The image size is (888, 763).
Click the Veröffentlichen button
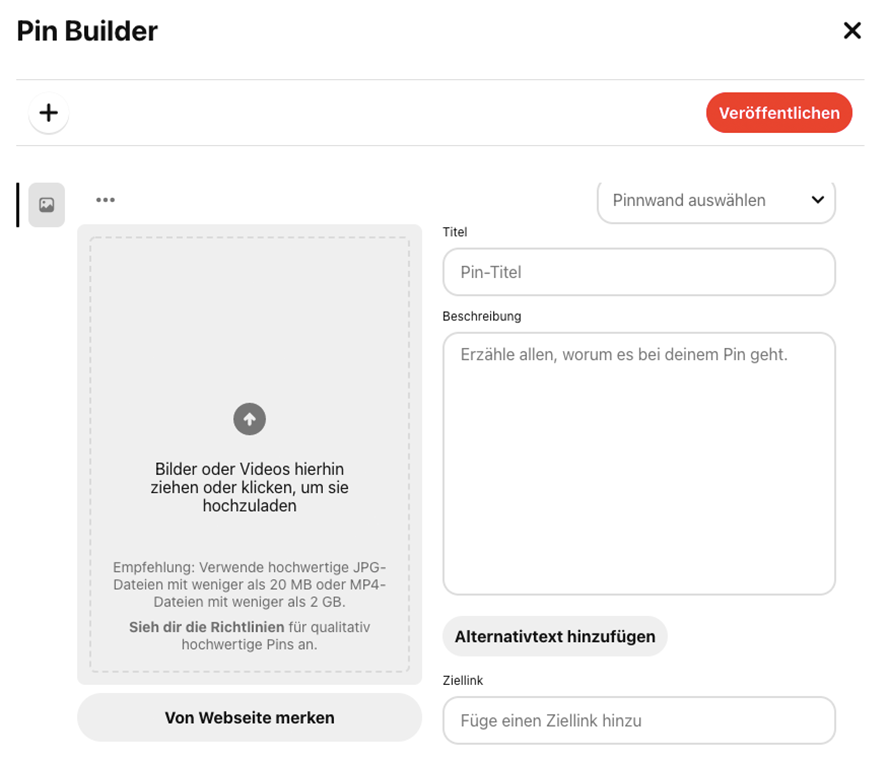point(779,113)
